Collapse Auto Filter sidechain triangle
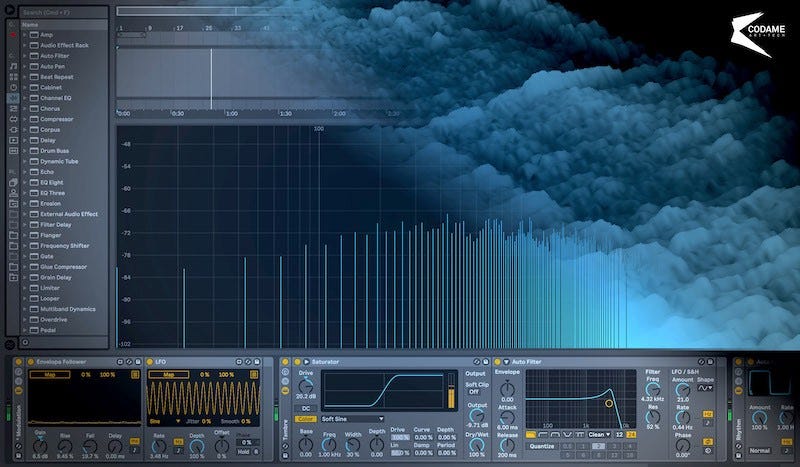The image size is (800, 467). pos(507,362)
